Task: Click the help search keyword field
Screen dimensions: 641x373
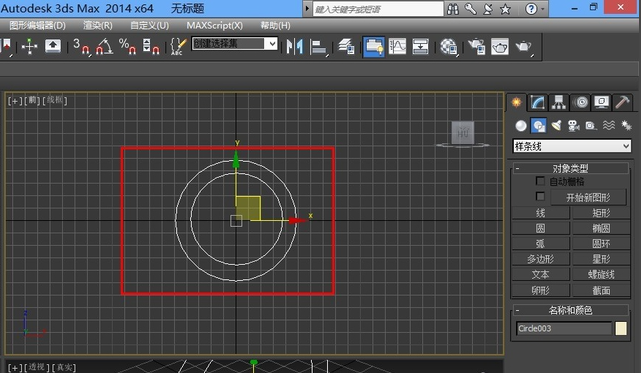Action: click(378, 9)
